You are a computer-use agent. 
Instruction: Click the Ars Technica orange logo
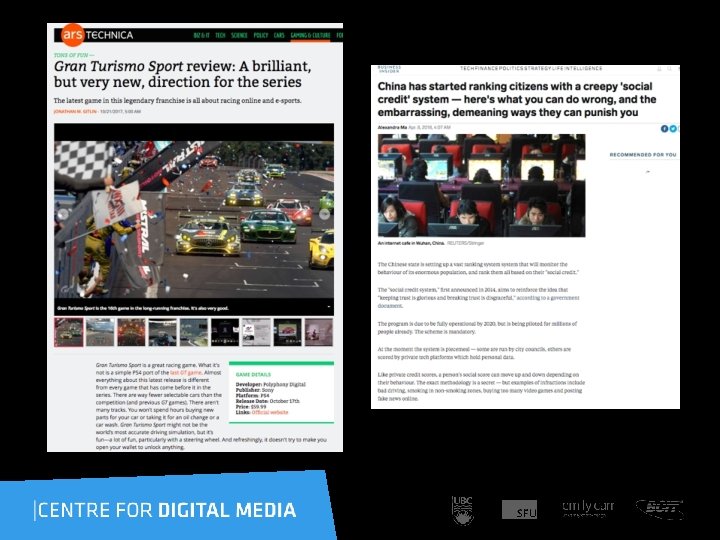pyautogui.click(x=73, y=35)
